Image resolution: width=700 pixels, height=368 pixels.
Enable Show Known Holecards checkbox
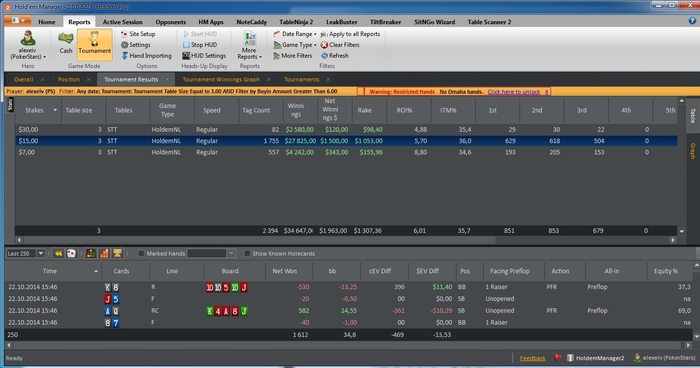tap(247, 254)
